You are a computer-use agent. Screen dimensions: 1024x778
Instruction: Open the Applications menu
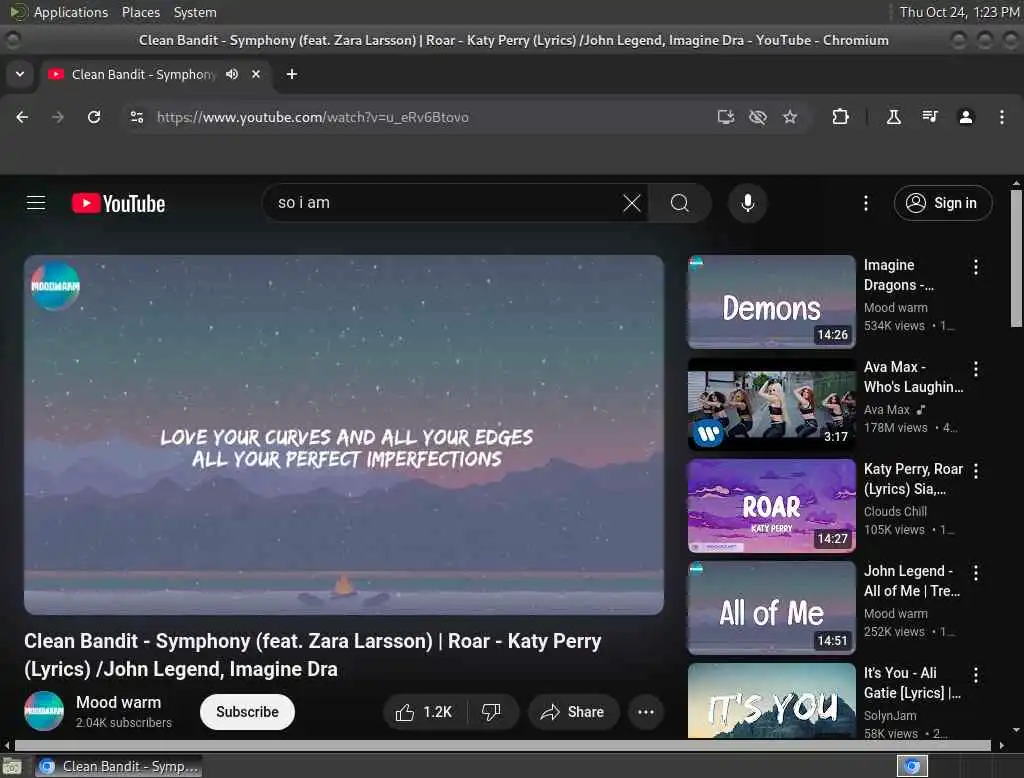71,12
